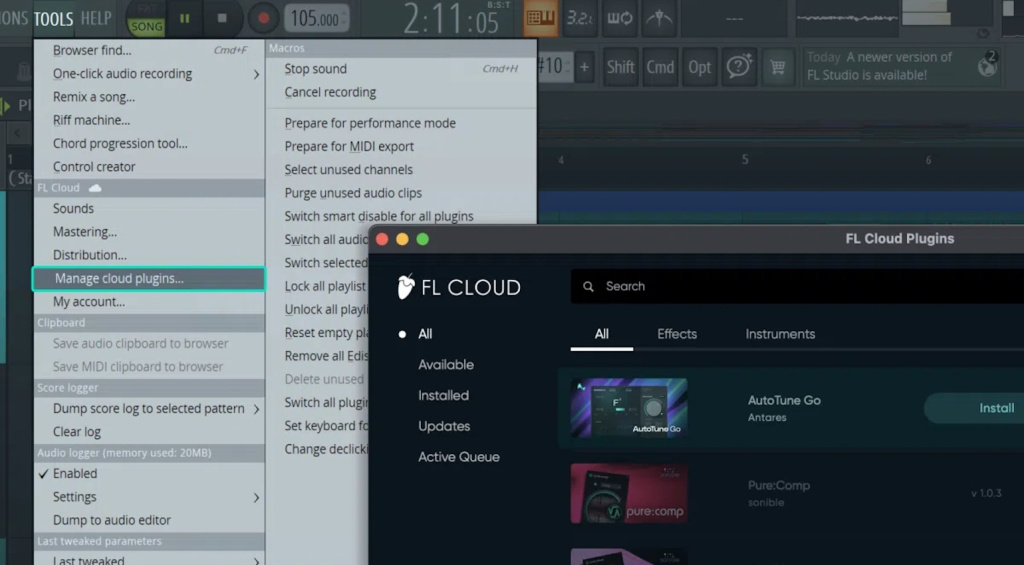Image resolution: width=1024 pixels, height=565 pixels.
Task: Switch to the Instruments tab
Action: click(x=780, y=334)
